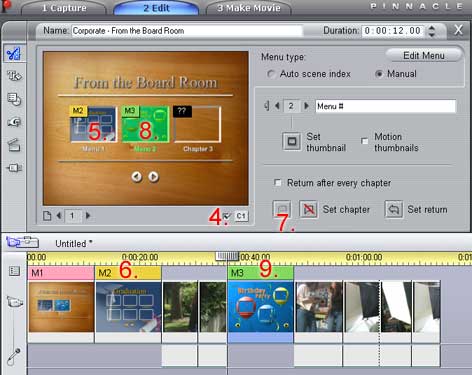This screenshot has height=375, width=472.
Task: Increase the Duration value with up arrow
Action: click(432, 28)
